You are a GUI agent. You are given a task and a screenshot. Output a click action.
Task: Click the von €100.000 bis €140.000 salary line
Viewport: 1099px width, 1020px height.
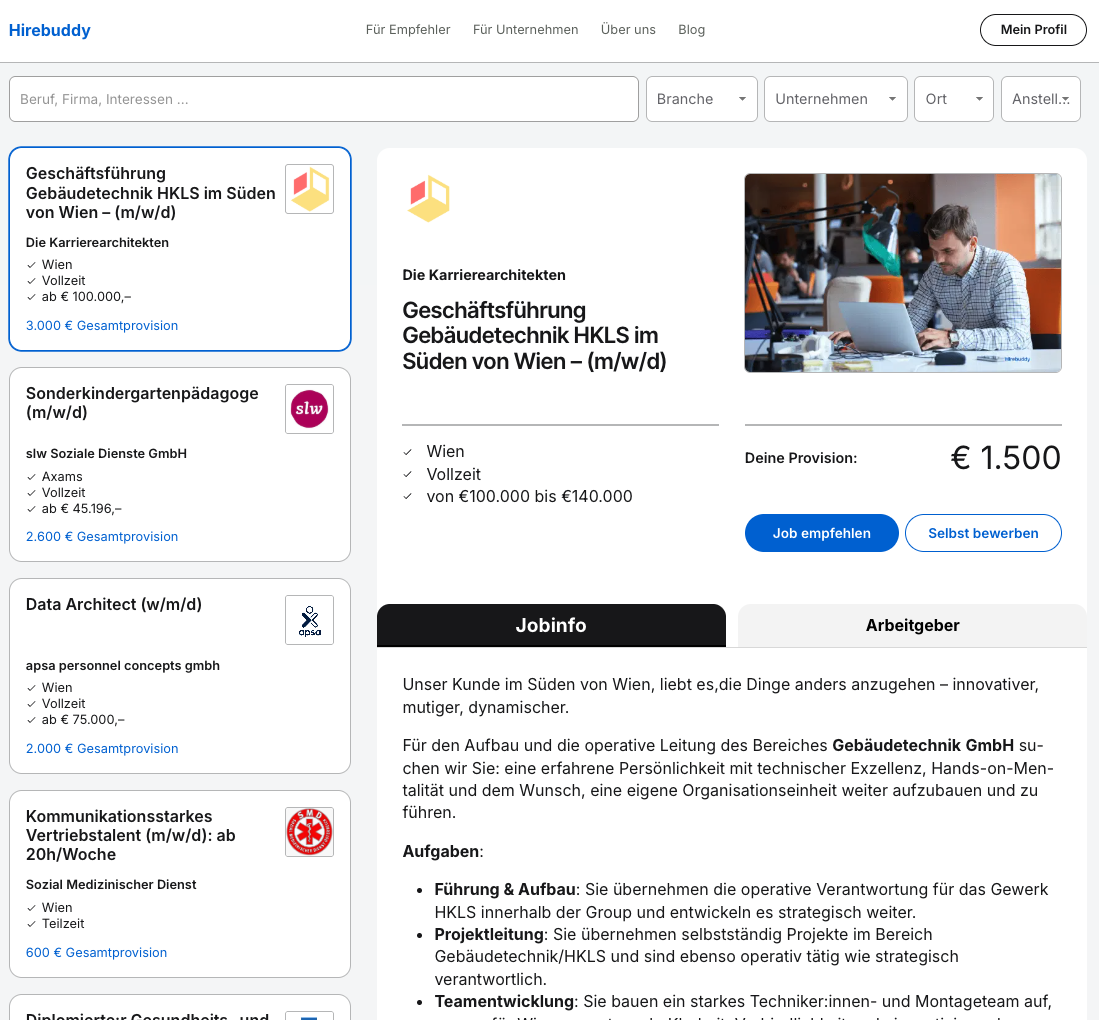click(529, 496)
